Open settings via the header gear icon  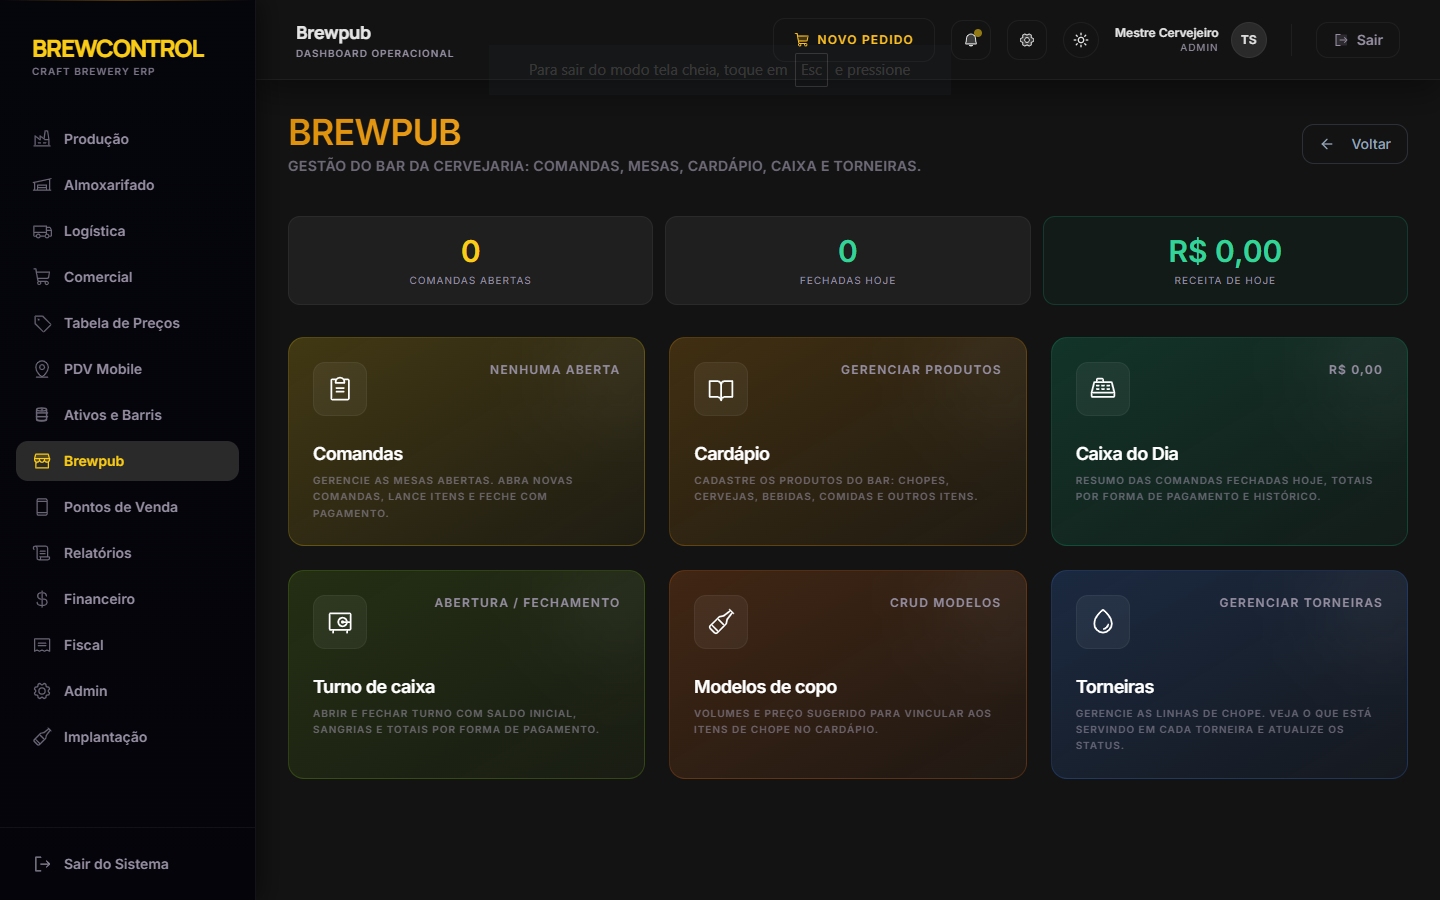1027,40
